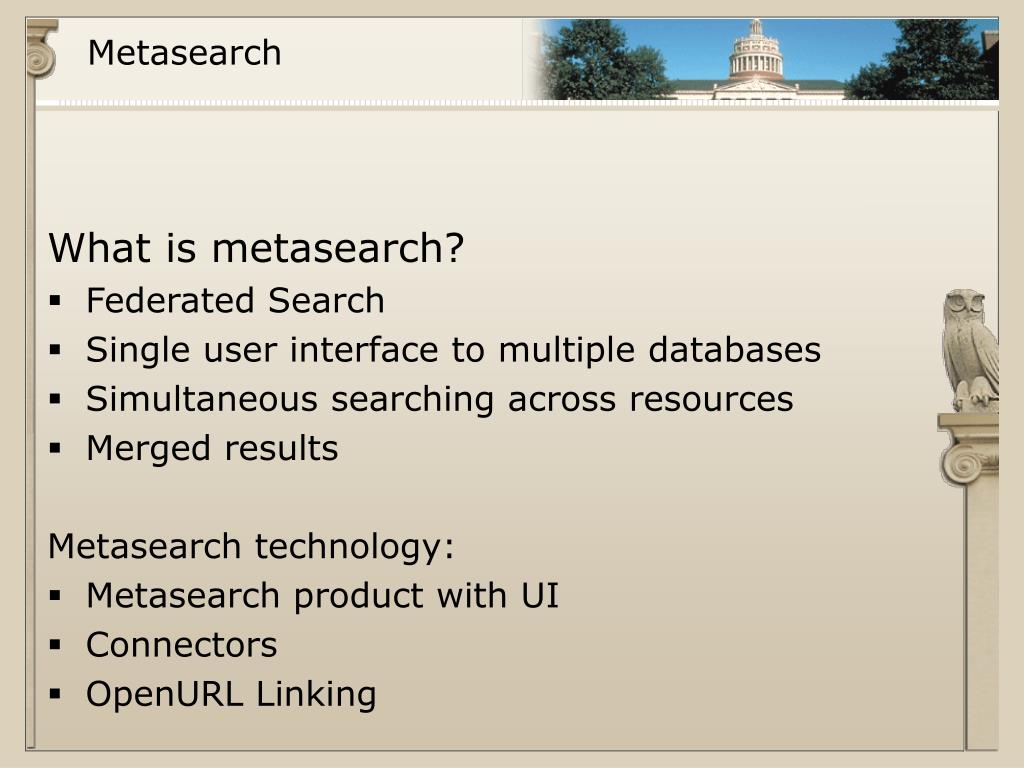The width and height of the screenshot is (1024, 768).
Task: Click the 'Connectors' bullet text
Action: click(x=182, y=645)
